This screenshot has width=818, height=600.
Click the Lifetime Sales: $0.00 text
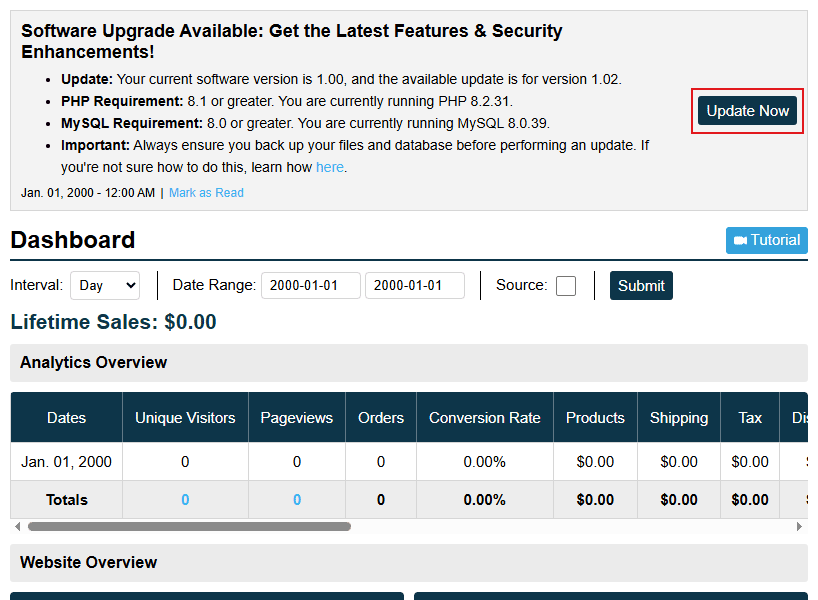tap(113, 322)
